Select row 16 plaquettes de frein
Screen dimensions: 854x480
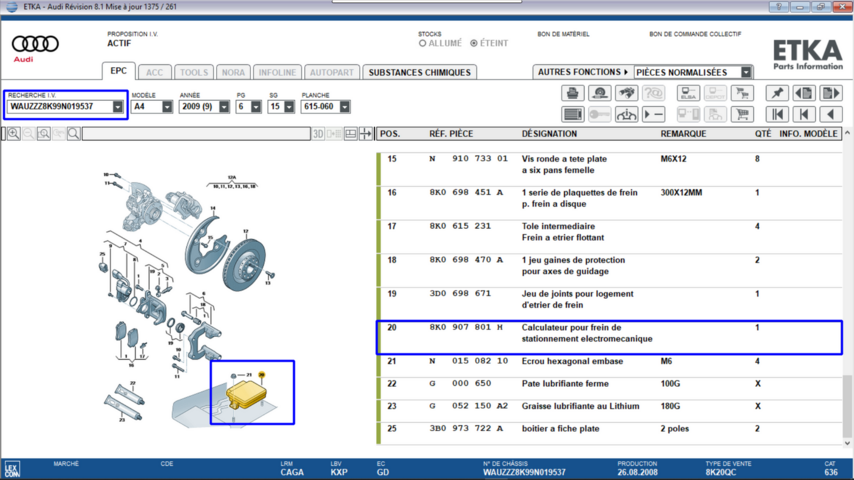609,203
